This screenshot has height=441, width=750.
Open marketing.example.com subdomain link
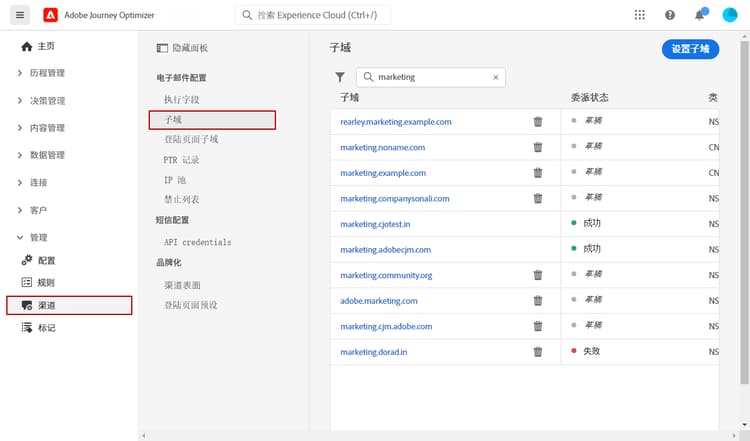coord(383,173)
